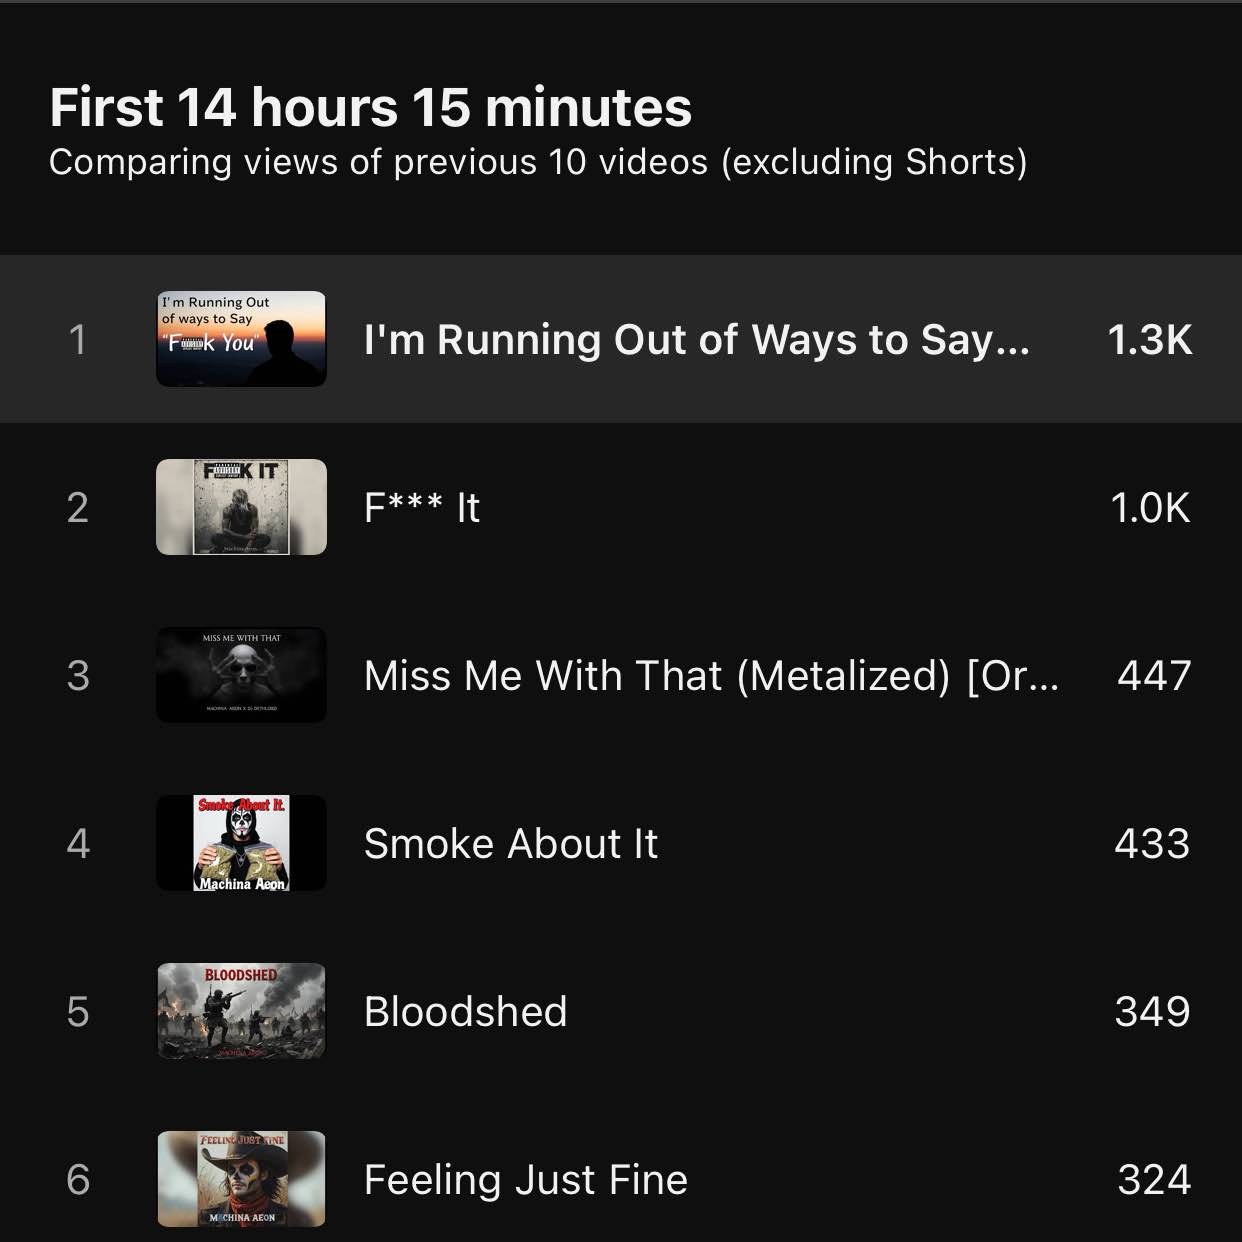Screen dimensions: 1242x1242
Task: Click the 'First 14 hours 15 minutes' heading
Action: 370,107
